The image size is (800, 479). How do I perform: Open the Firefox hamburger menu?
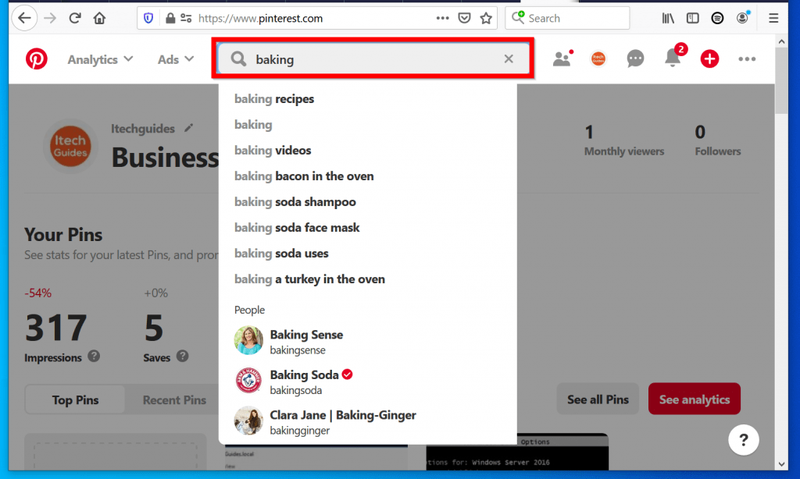[773, 18]
